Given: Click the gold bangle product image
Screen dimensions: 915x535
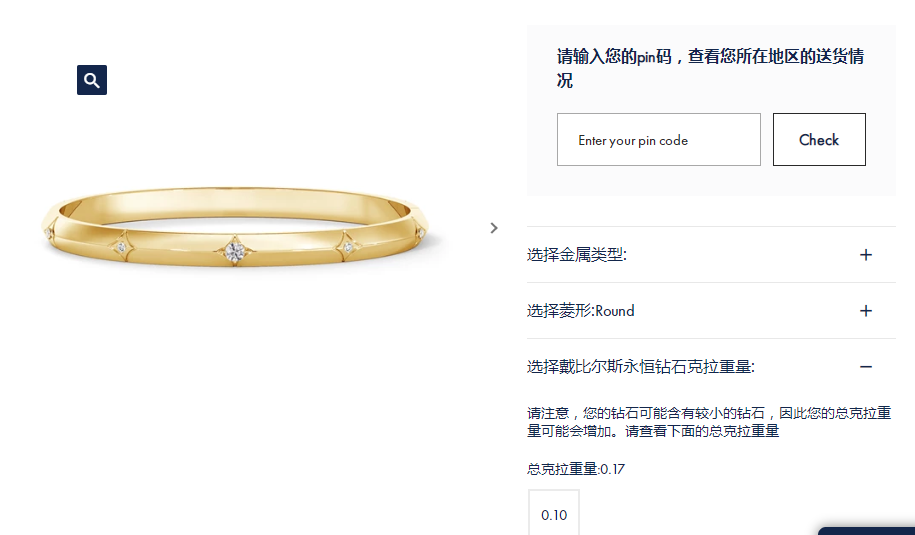Looking at the screenshot, I should (x=235, y=228).
